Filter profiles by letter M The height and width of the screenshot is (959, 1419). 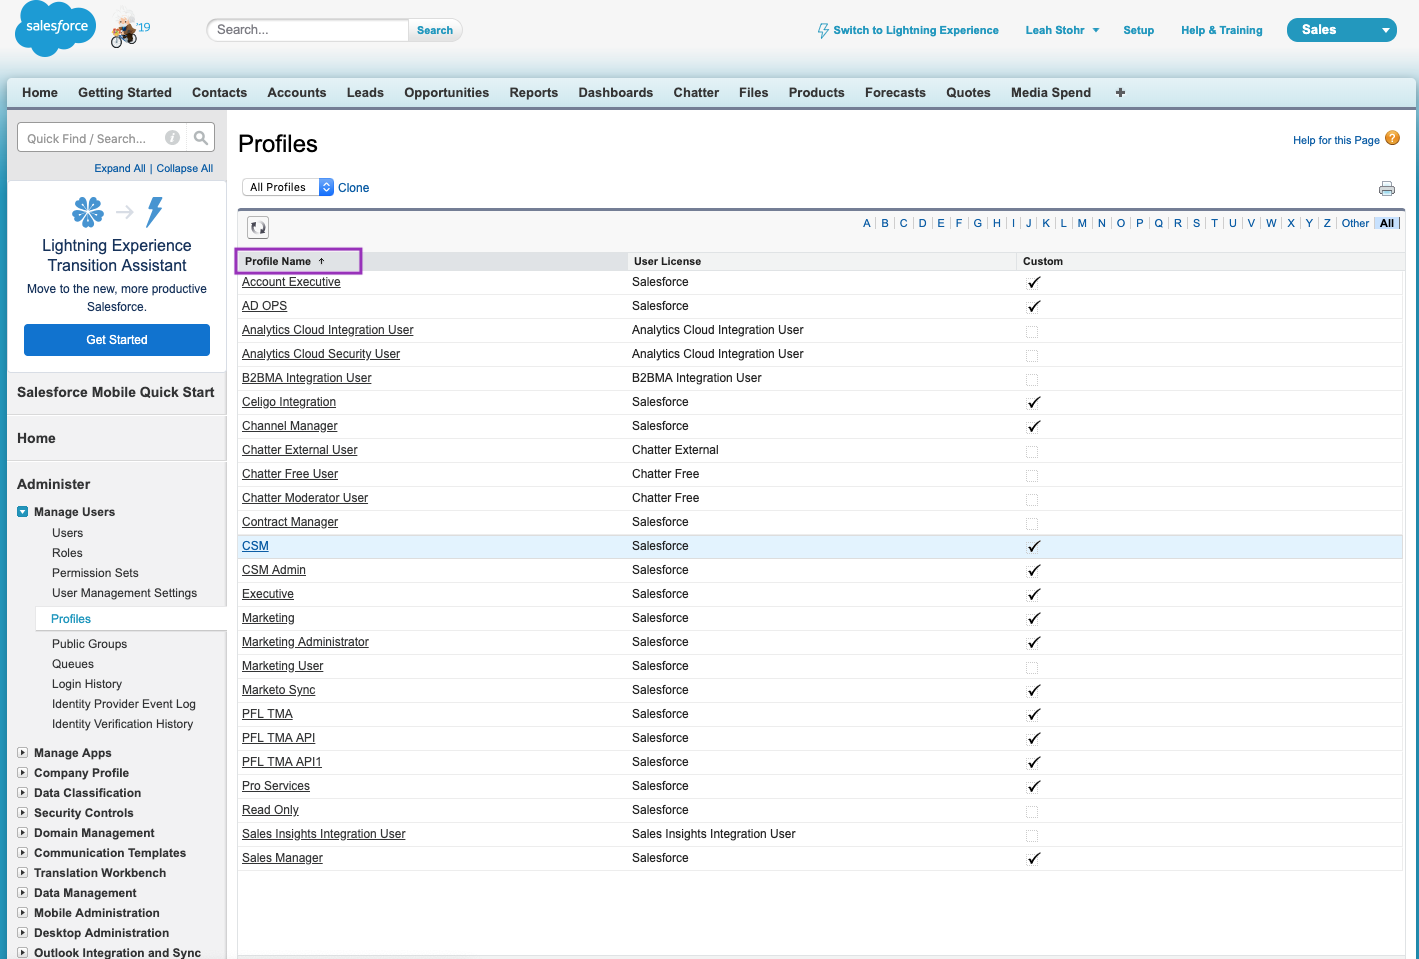point(1082,223)
